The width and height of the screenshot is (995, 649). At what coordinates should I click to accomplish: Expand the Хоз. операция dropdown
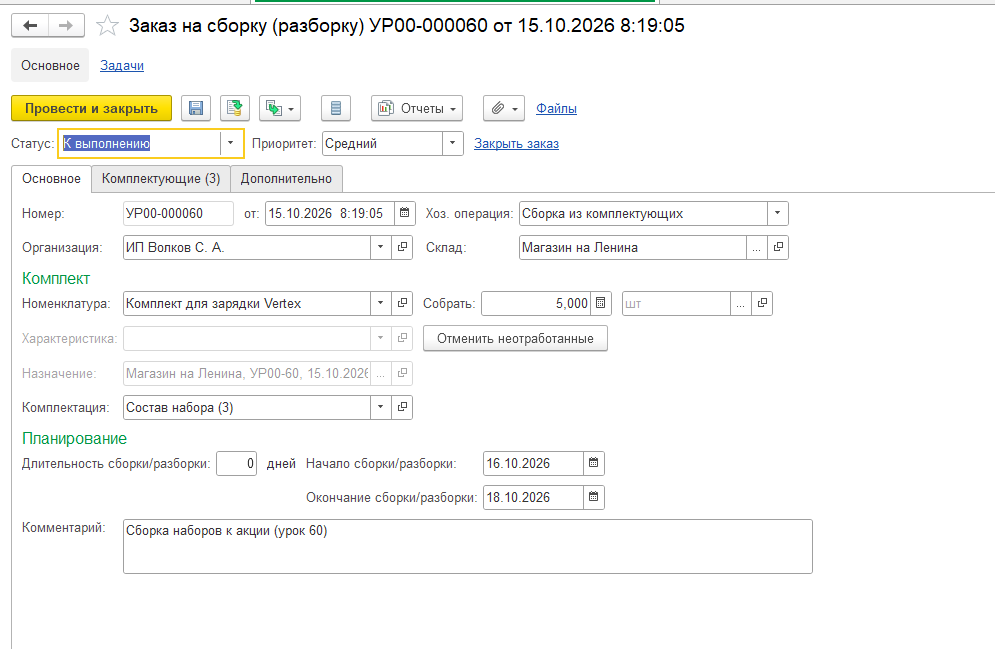pos(777,213)
